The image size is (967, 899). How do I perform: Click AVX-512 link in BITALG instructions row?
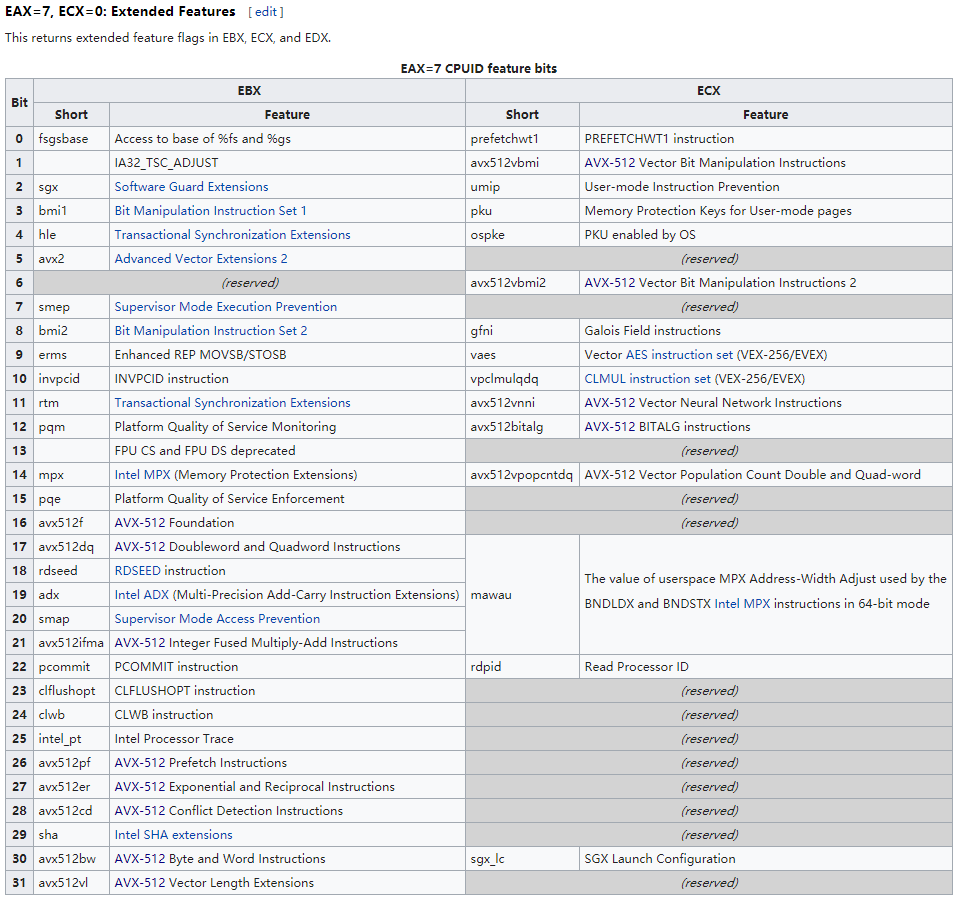point(610,427)
